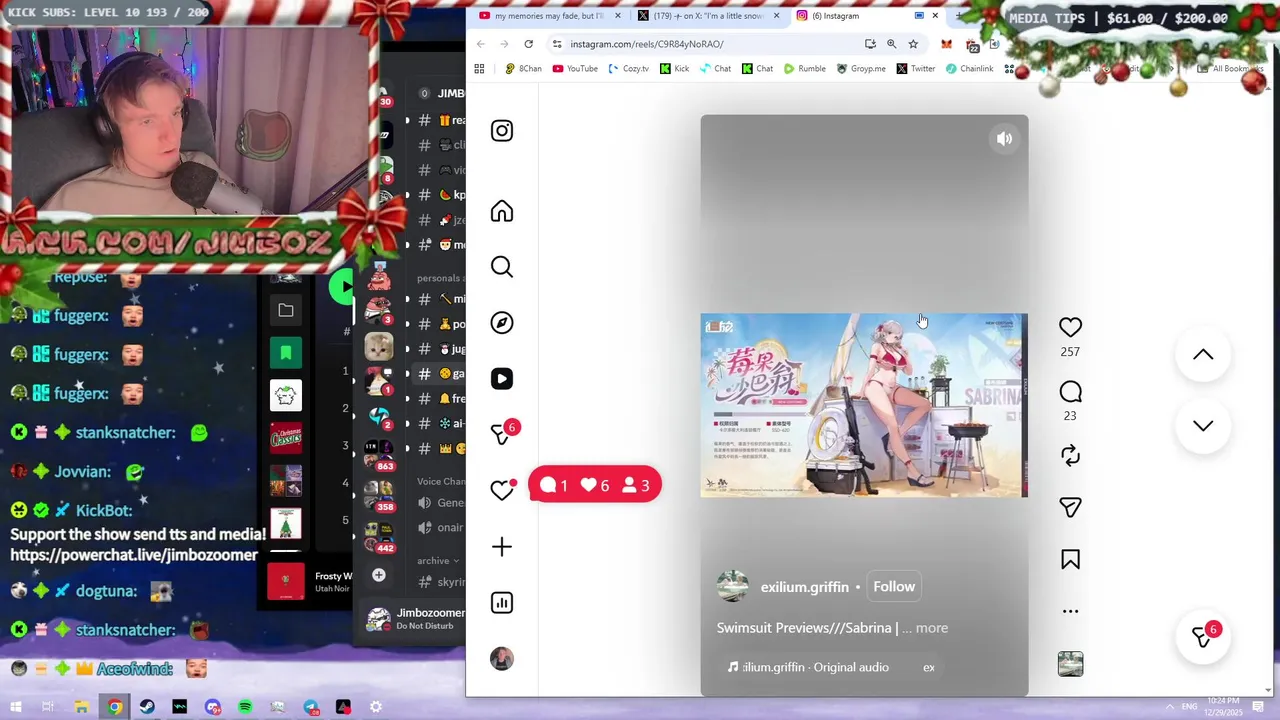Open Instagram Dashboard chart icon

(x=502, y=603)
